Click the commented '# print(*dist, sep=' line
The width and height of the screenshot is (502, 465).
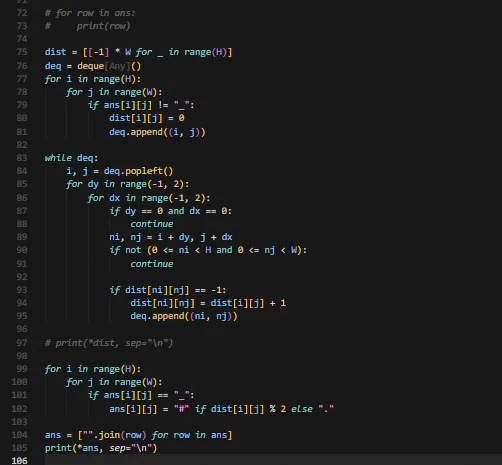pos(109,343)
